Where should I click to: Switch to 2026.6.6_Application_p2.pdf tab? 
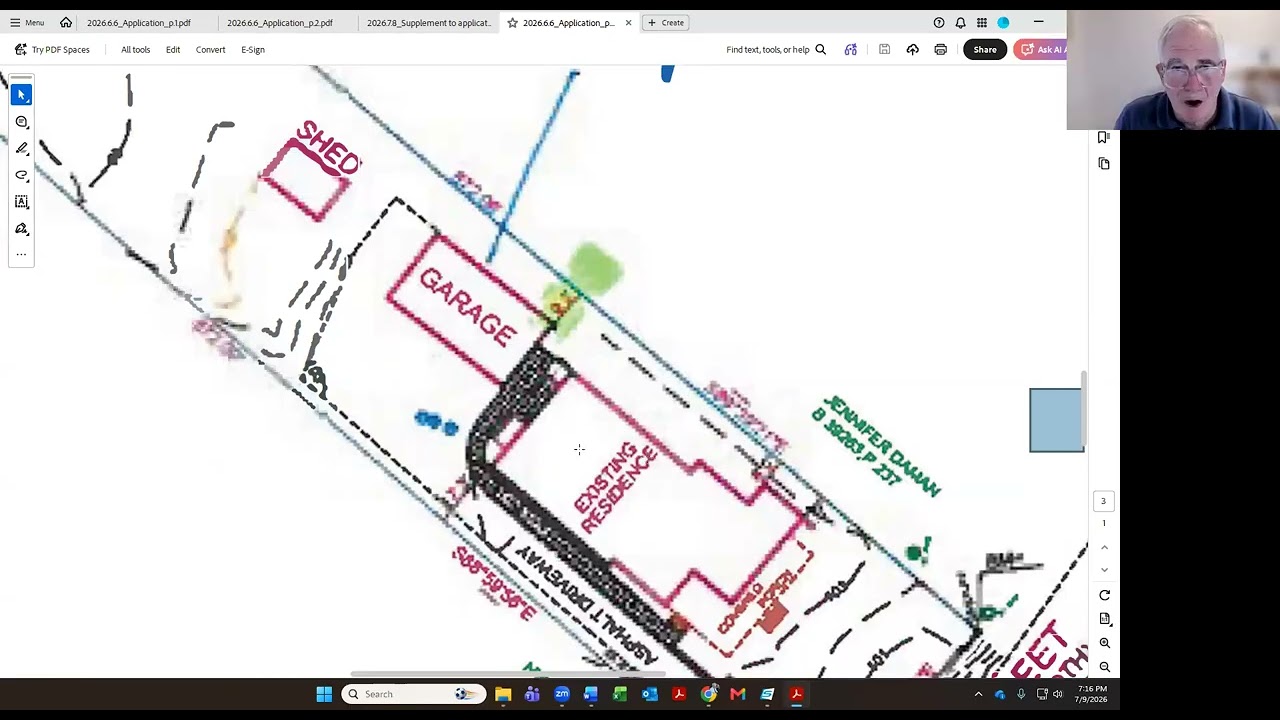(x=279, y=23)
